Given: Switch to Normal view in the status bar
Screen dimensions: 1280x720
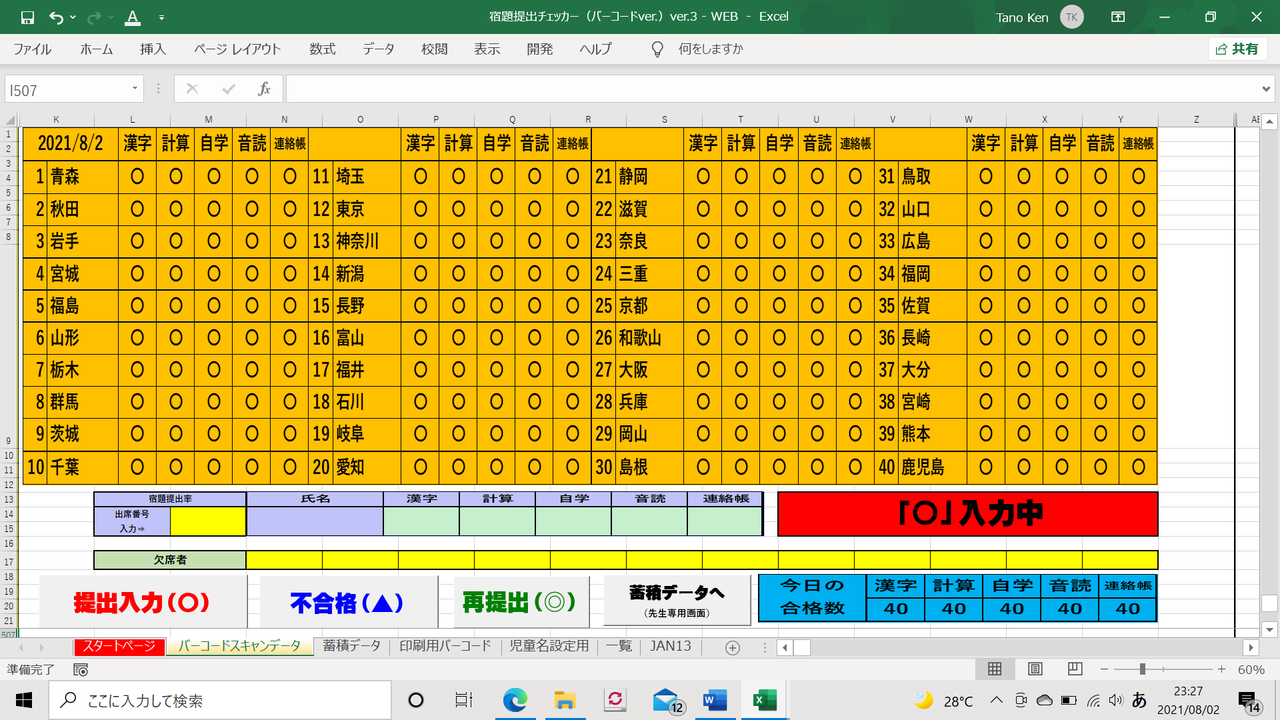Looking at the screenshot, I should point(995,669).
